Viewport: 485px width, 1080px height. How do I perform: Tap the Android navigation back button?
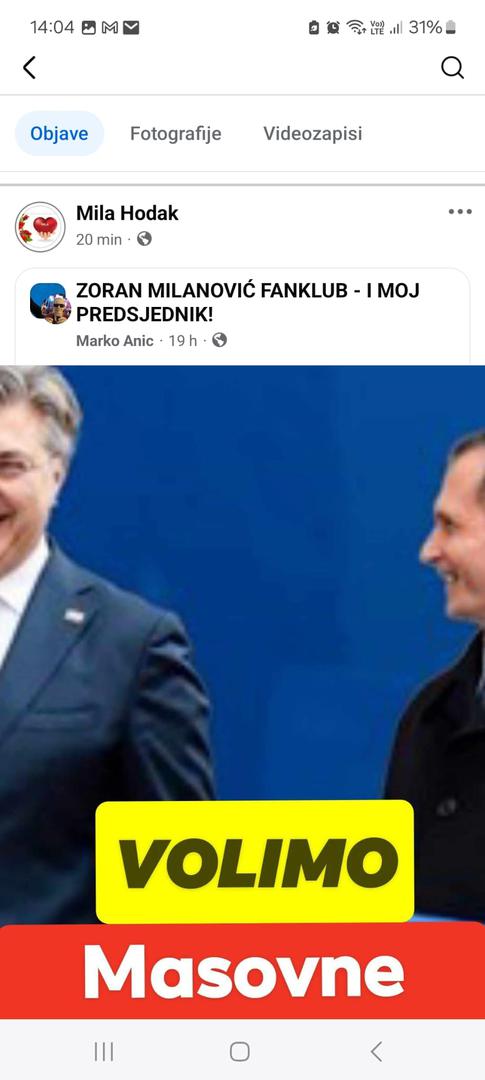click(376, 1051)
